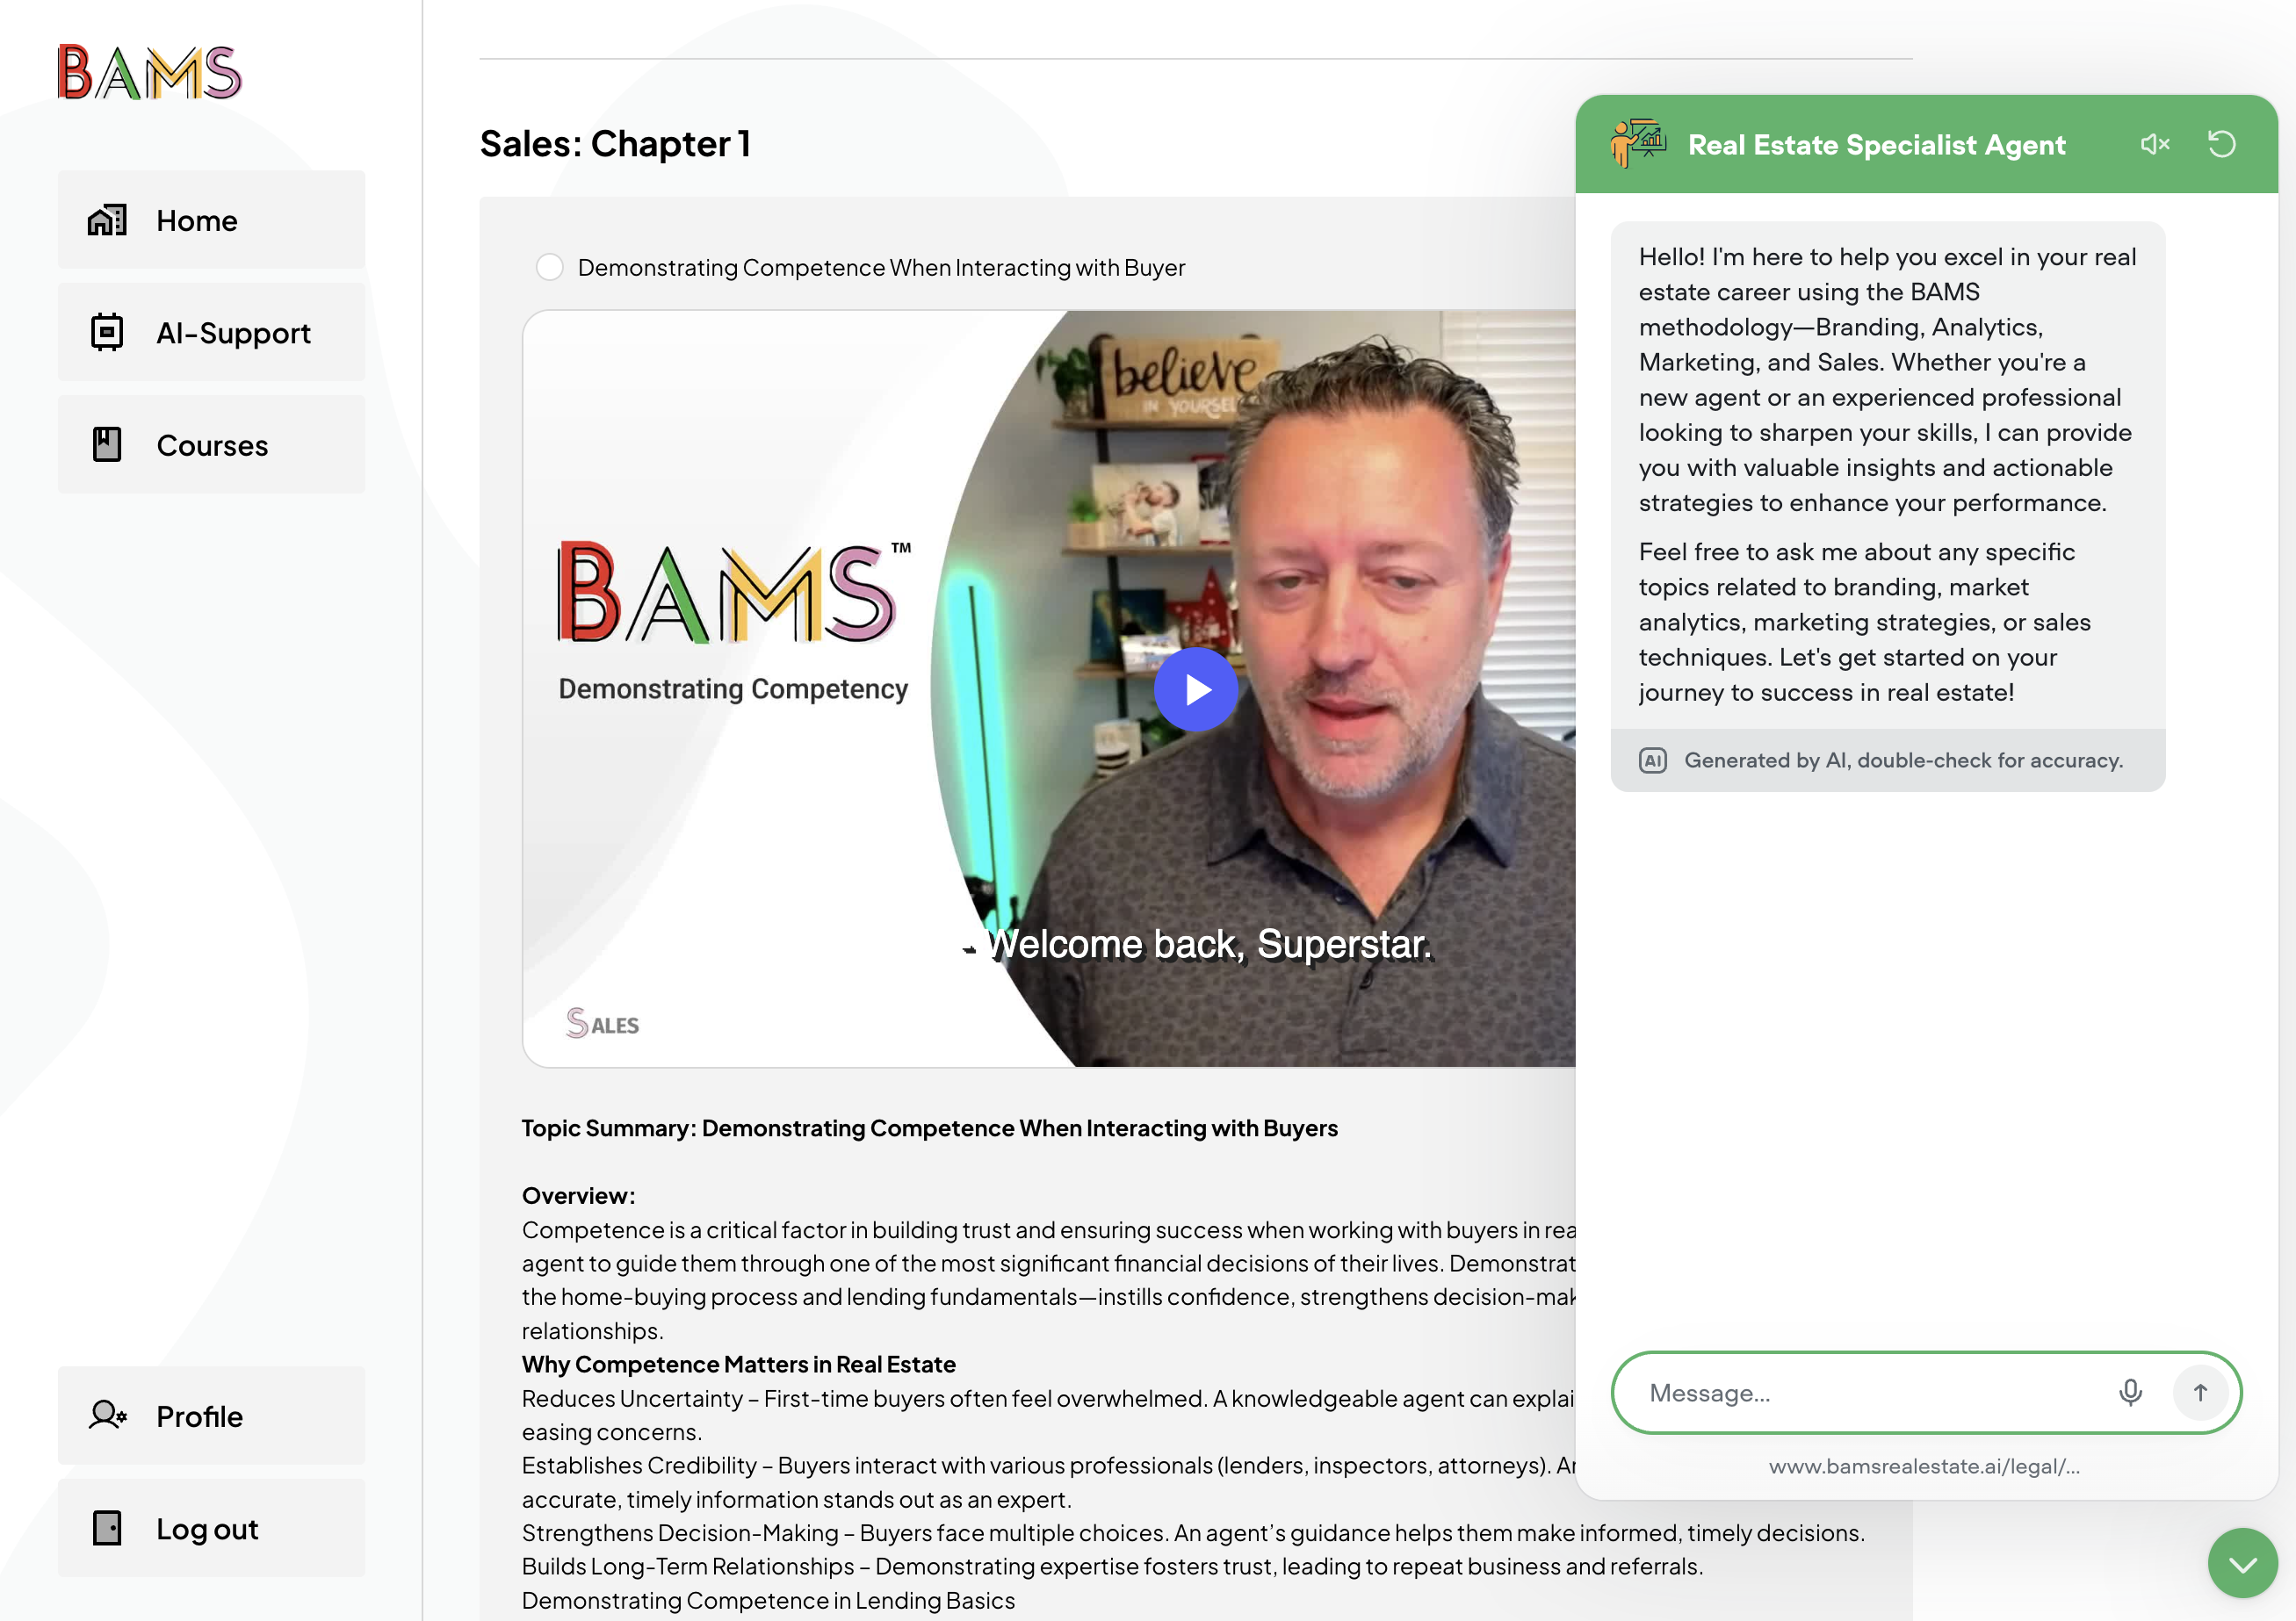
Task: Click the AI badge icon in chat disclaimer
Action: [x=1653, y=761]
